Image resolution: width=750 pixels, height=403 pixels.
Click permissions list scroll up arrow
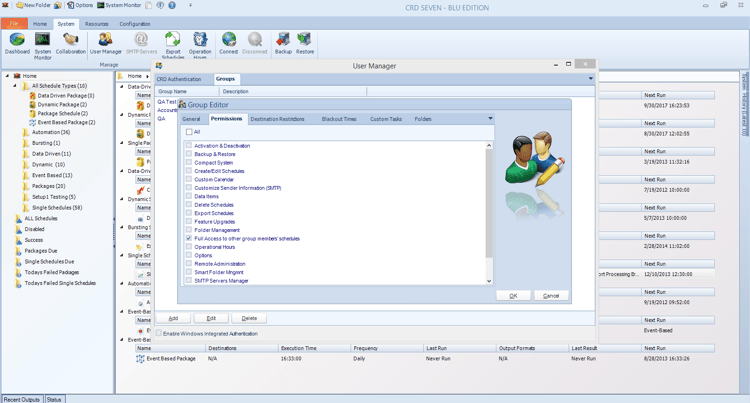point(489,145)
